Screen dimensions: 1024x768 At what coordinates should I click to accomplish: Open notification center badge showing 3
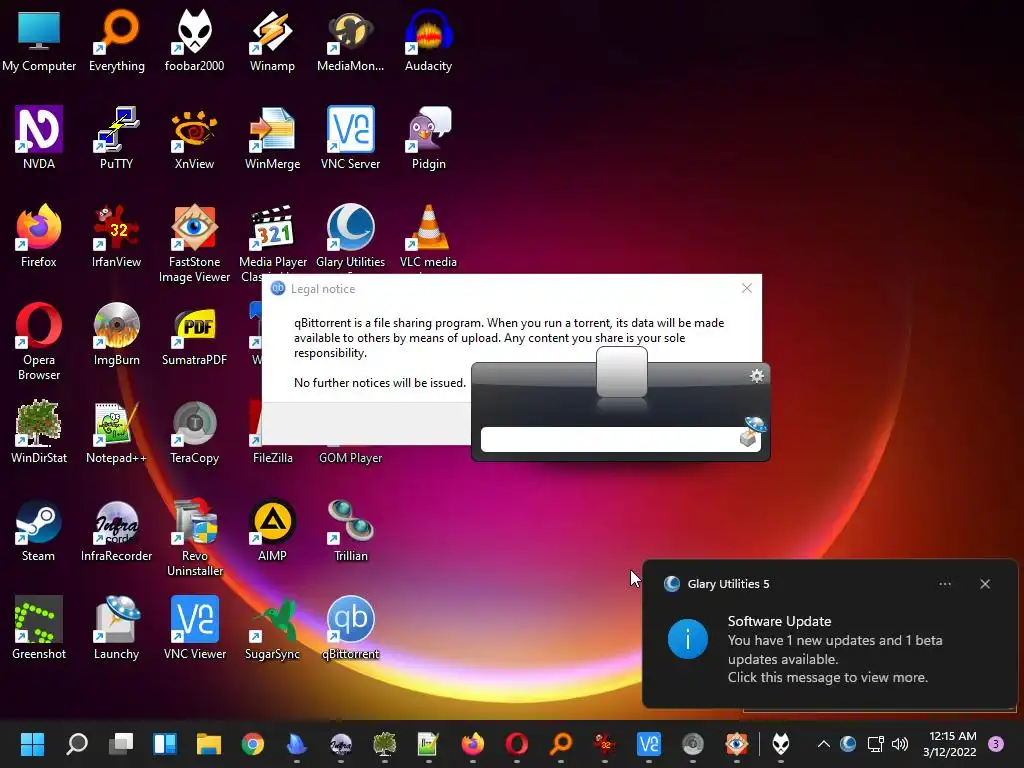[996, 743]
